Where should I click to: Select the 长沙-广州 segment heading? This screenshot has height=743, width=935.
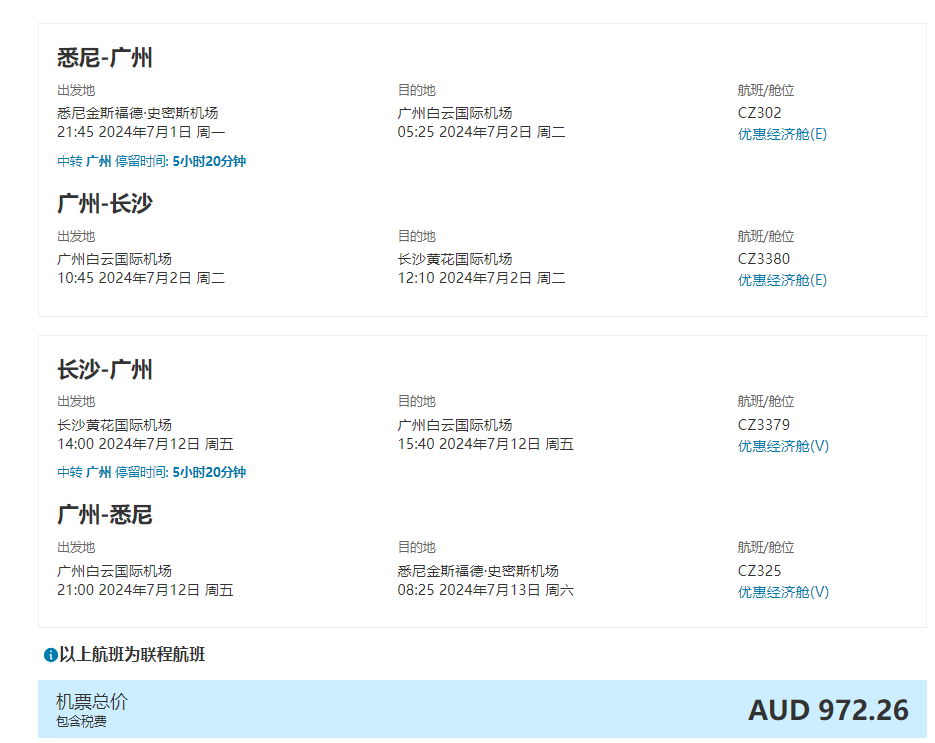pos(105,370)
